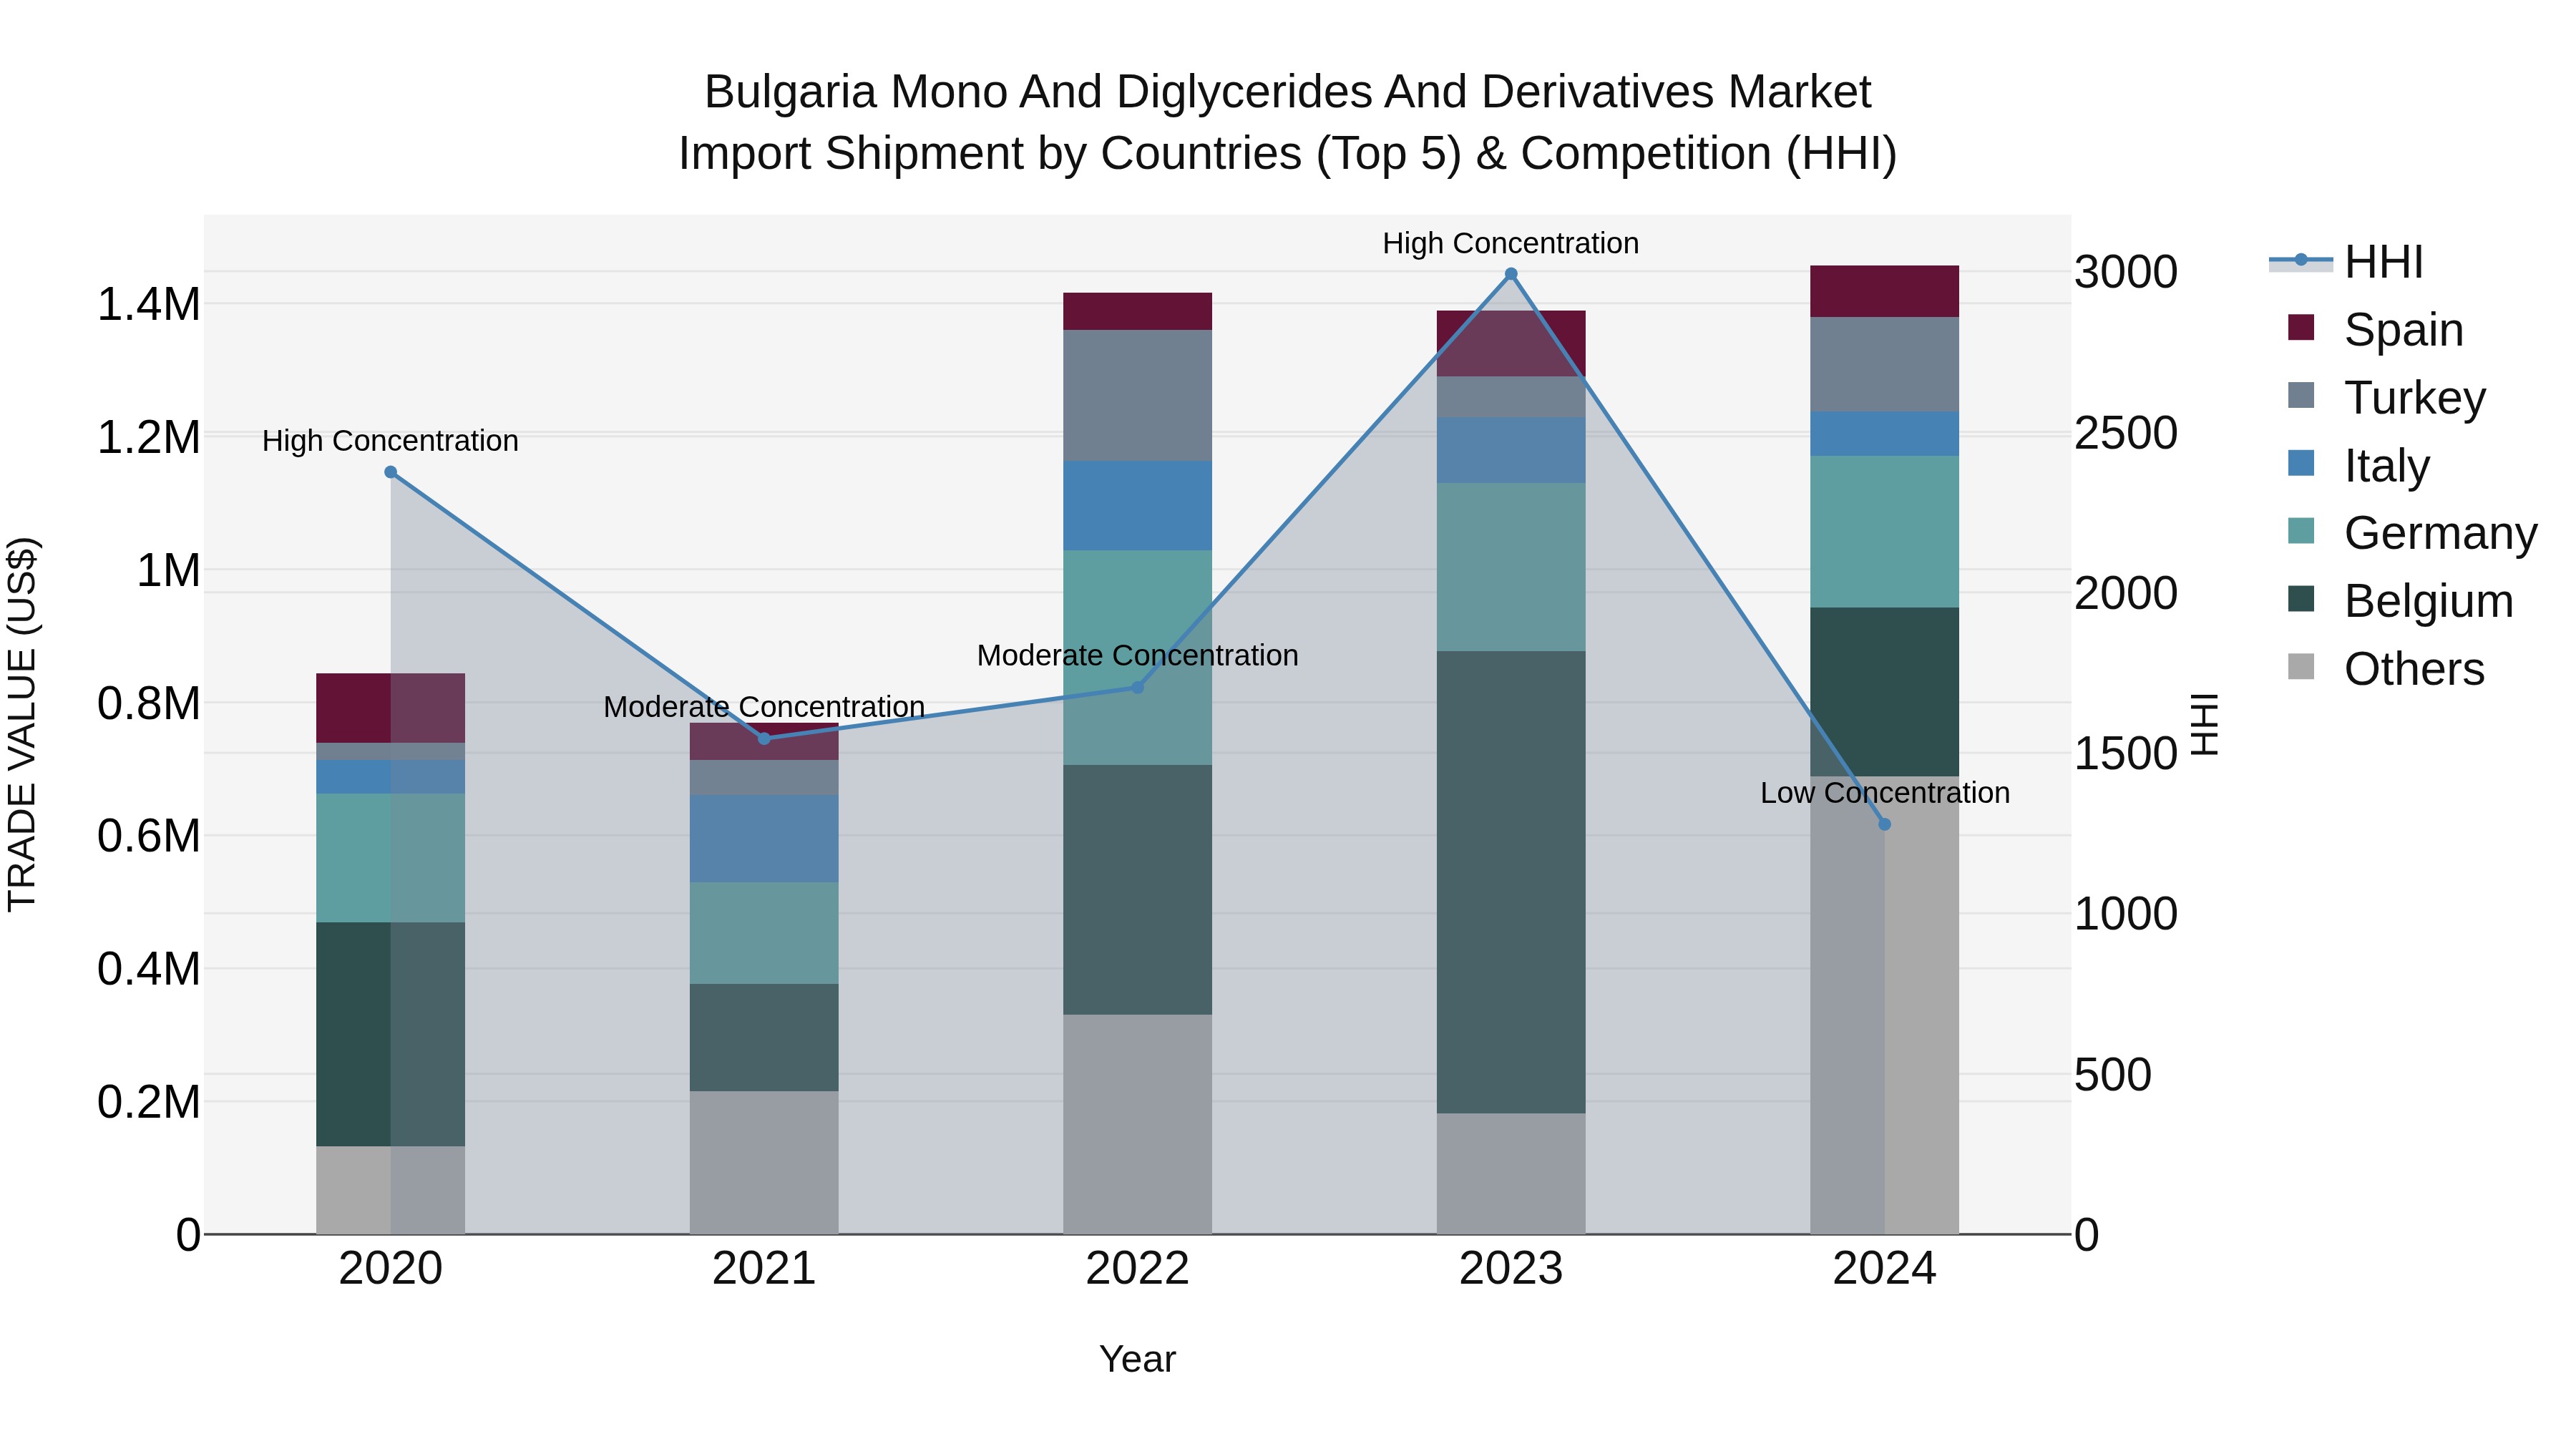This screenshot has width=2576, height=1449.
Task: Click the 2024 Turkey bar segment
Action: (x=1885, y=364)
